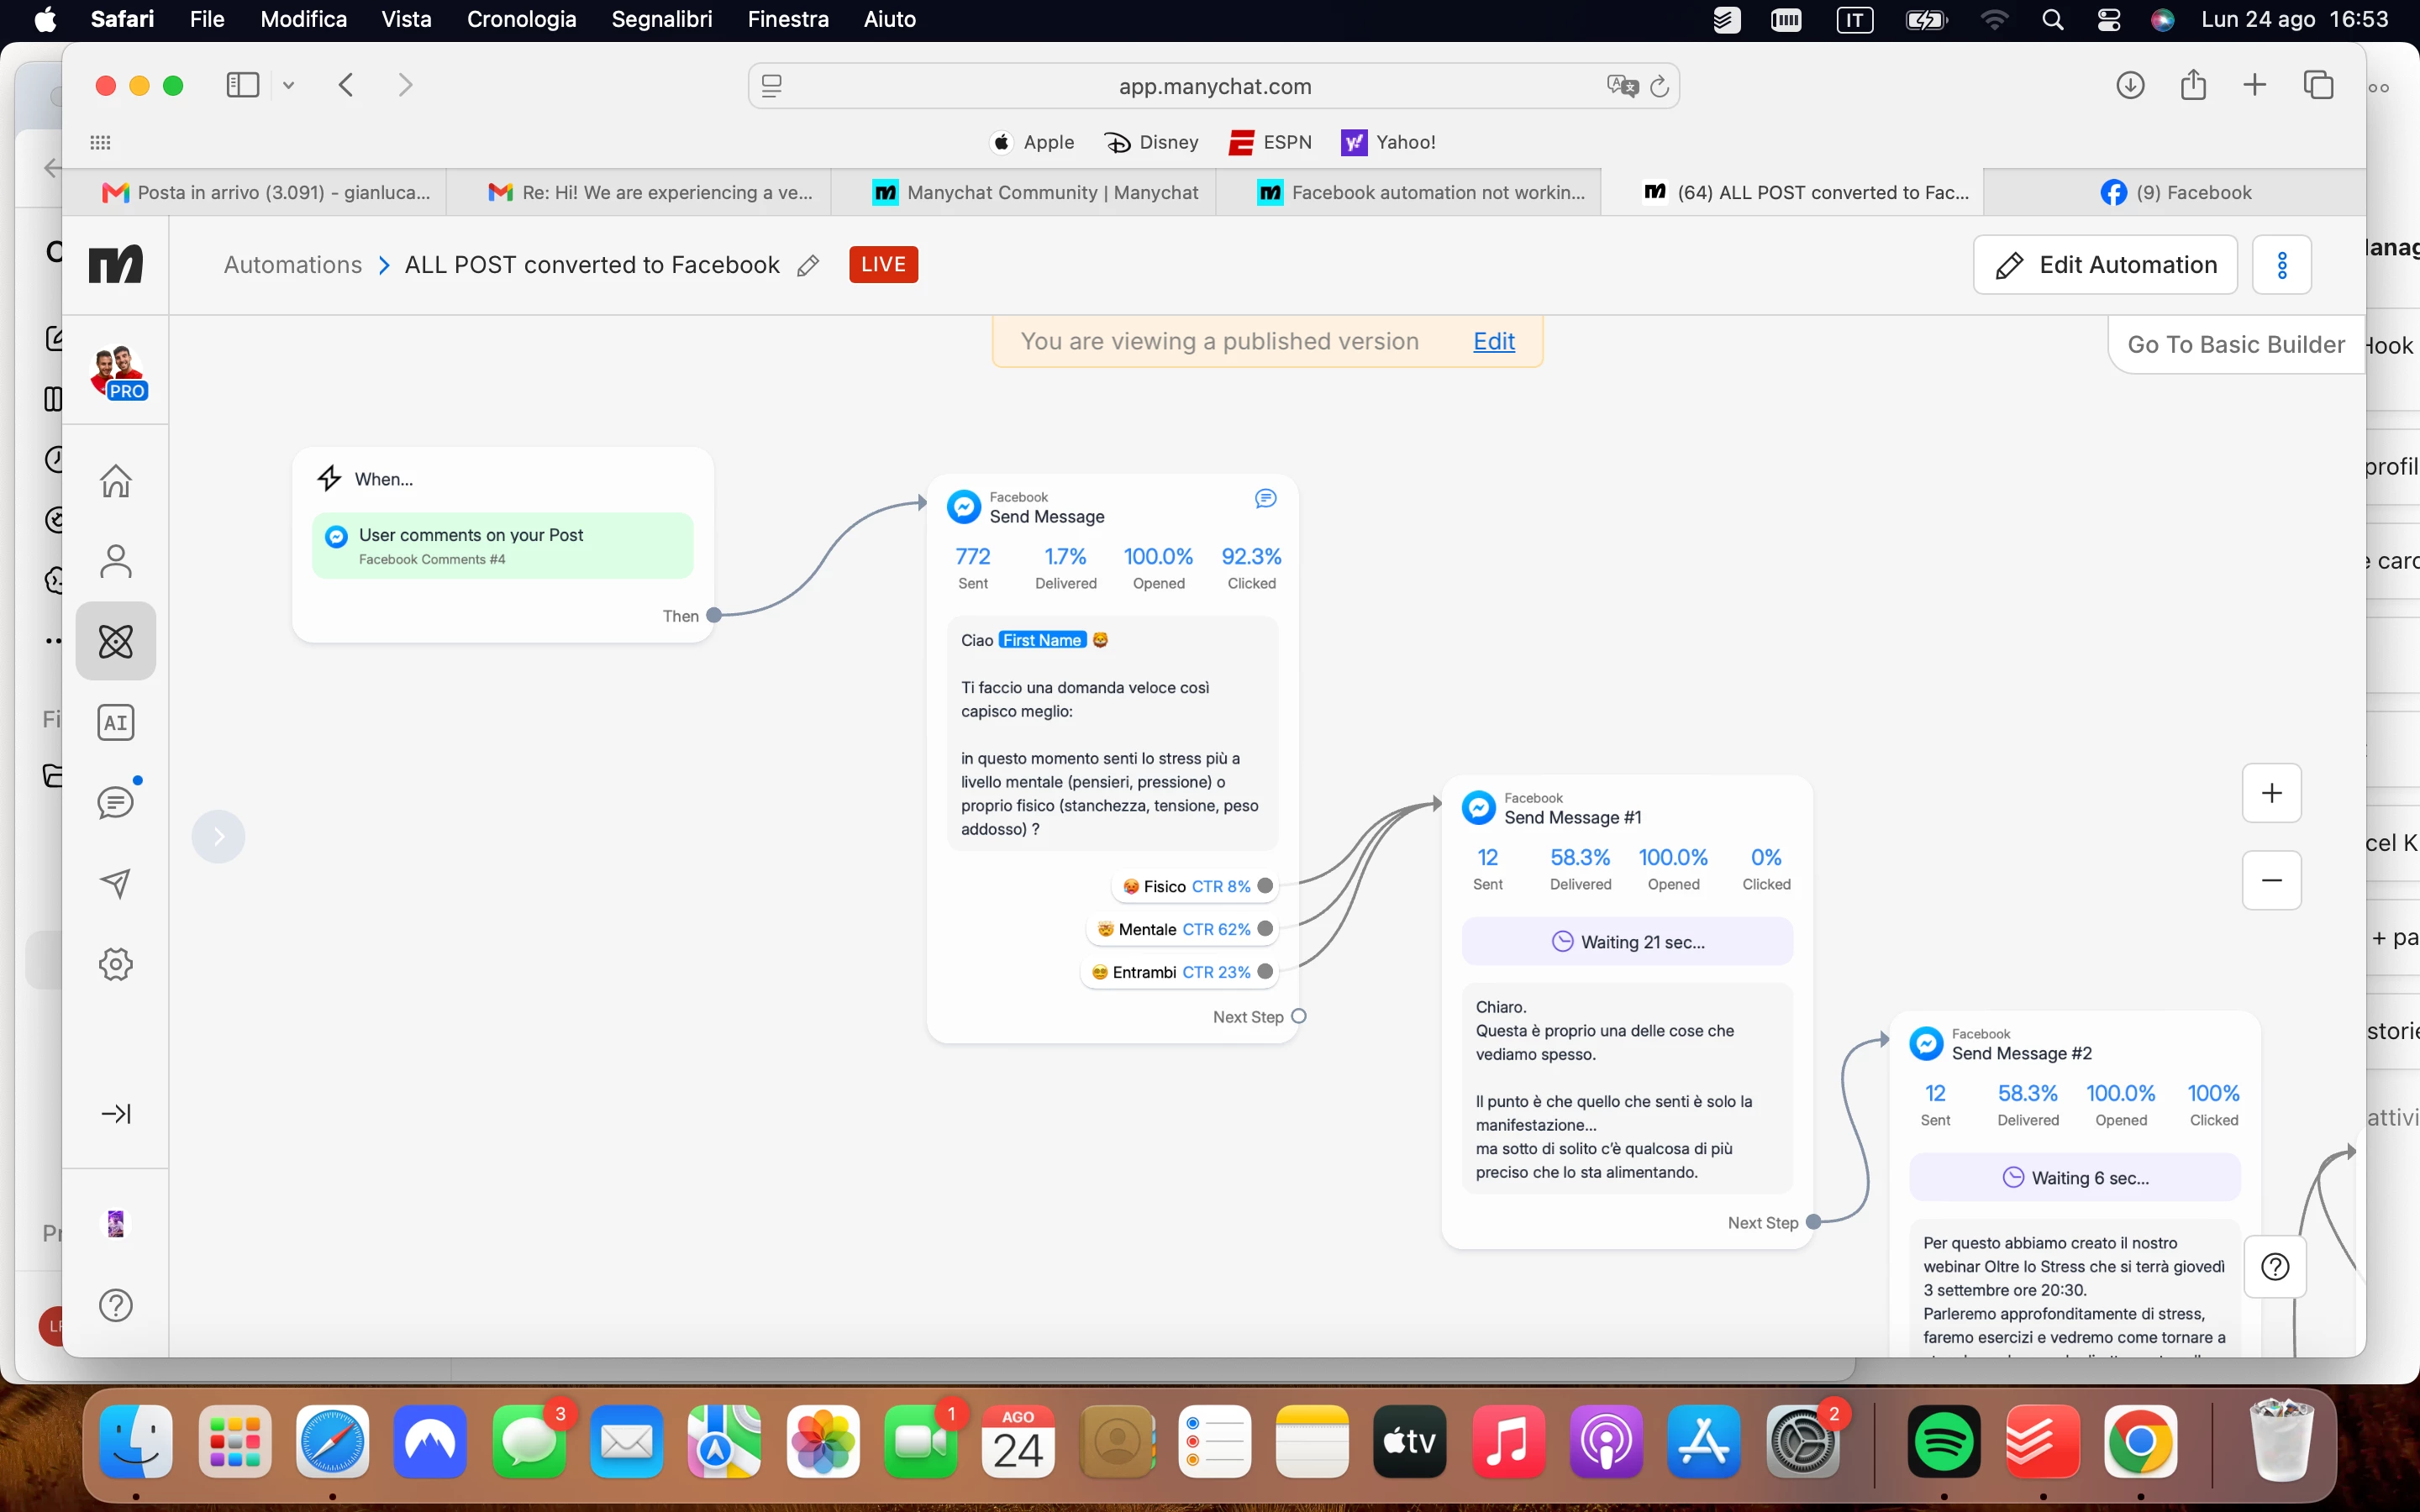Open the AI section in sidebar

tap(116, 722)
